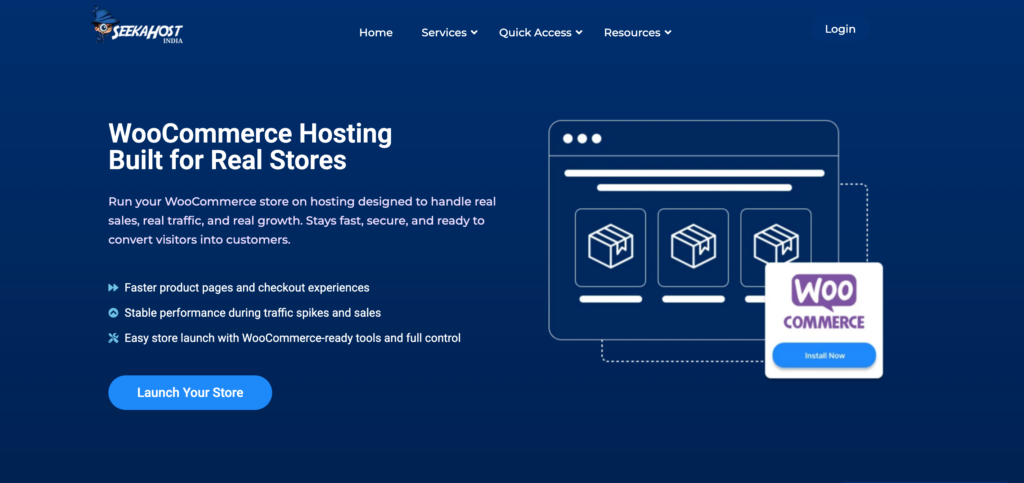1024x483 pixels.
Task: Click the text Stable performance during traffic spikes and sales
Action: pos(253,313)
